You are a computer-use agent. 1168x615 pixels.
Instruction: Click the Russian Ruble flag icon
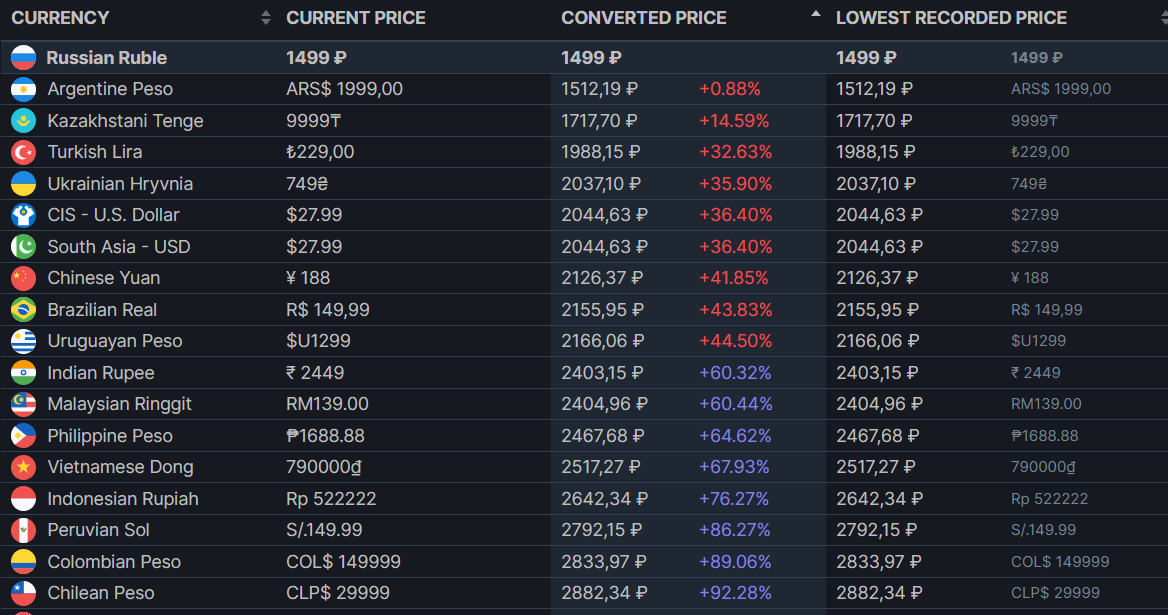(x=23, y=57)
